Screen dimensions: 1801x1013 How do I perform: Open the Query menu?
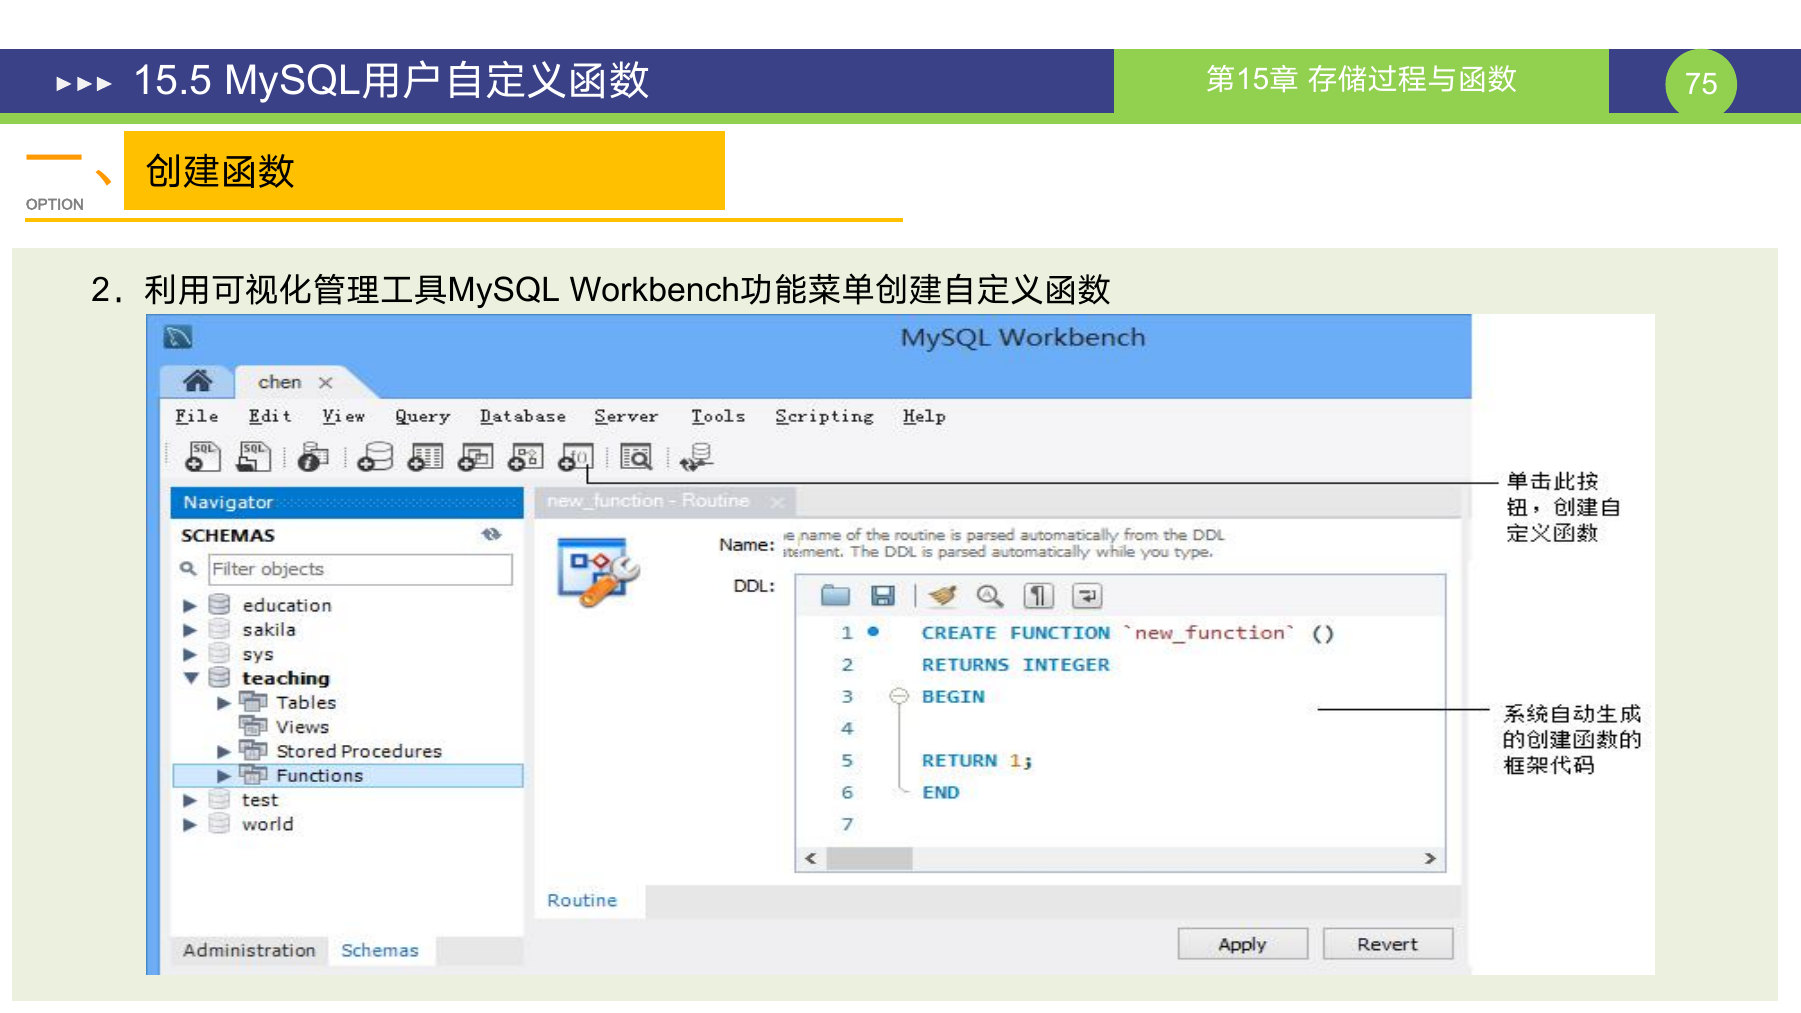coord(422,416)
